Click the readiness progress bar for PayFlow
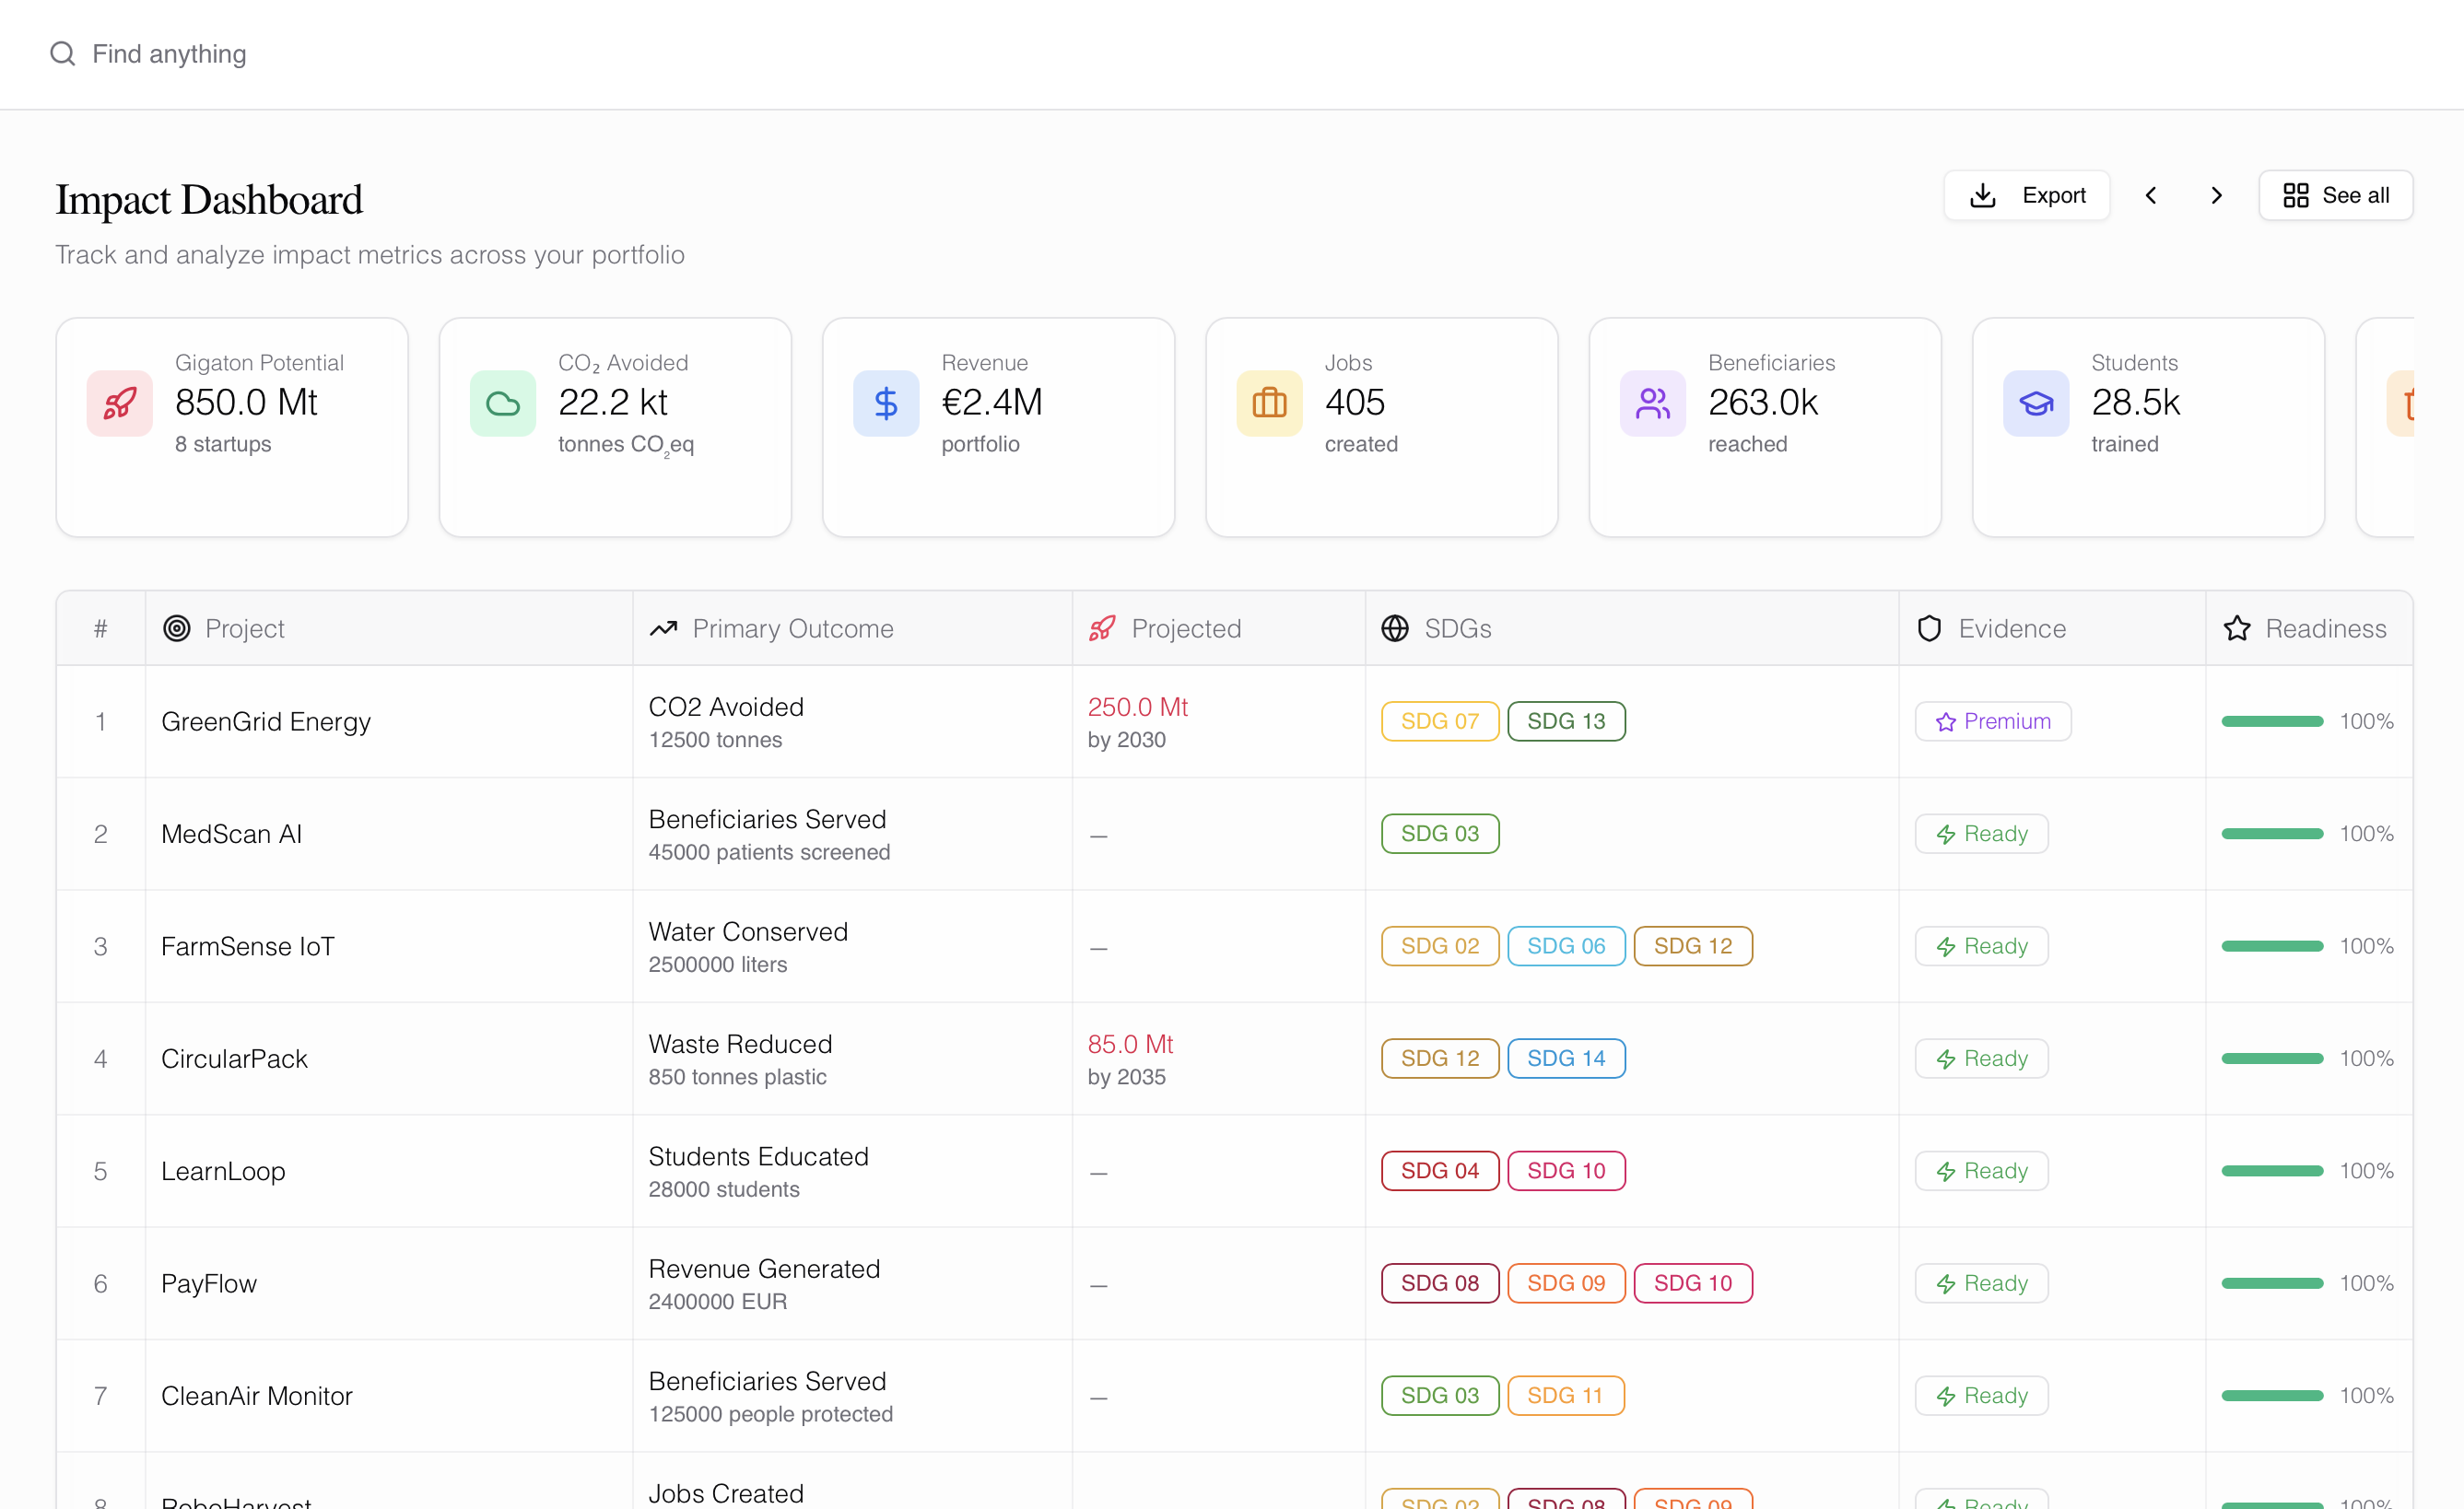Screen dimensions: 2464x1509 pyautogui.click(x=2272, y=1283)
